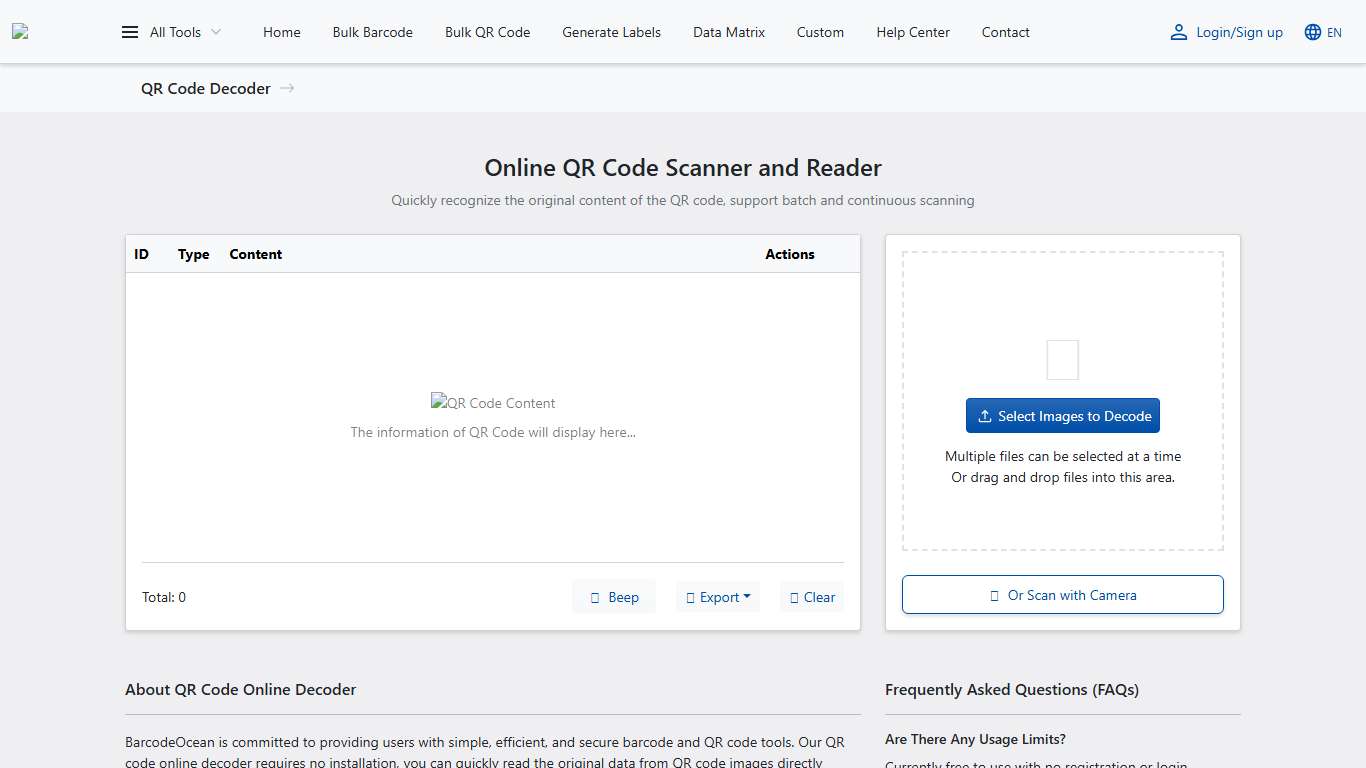Click the arrow beside QR Code Decoder breadcrumb

287,88
